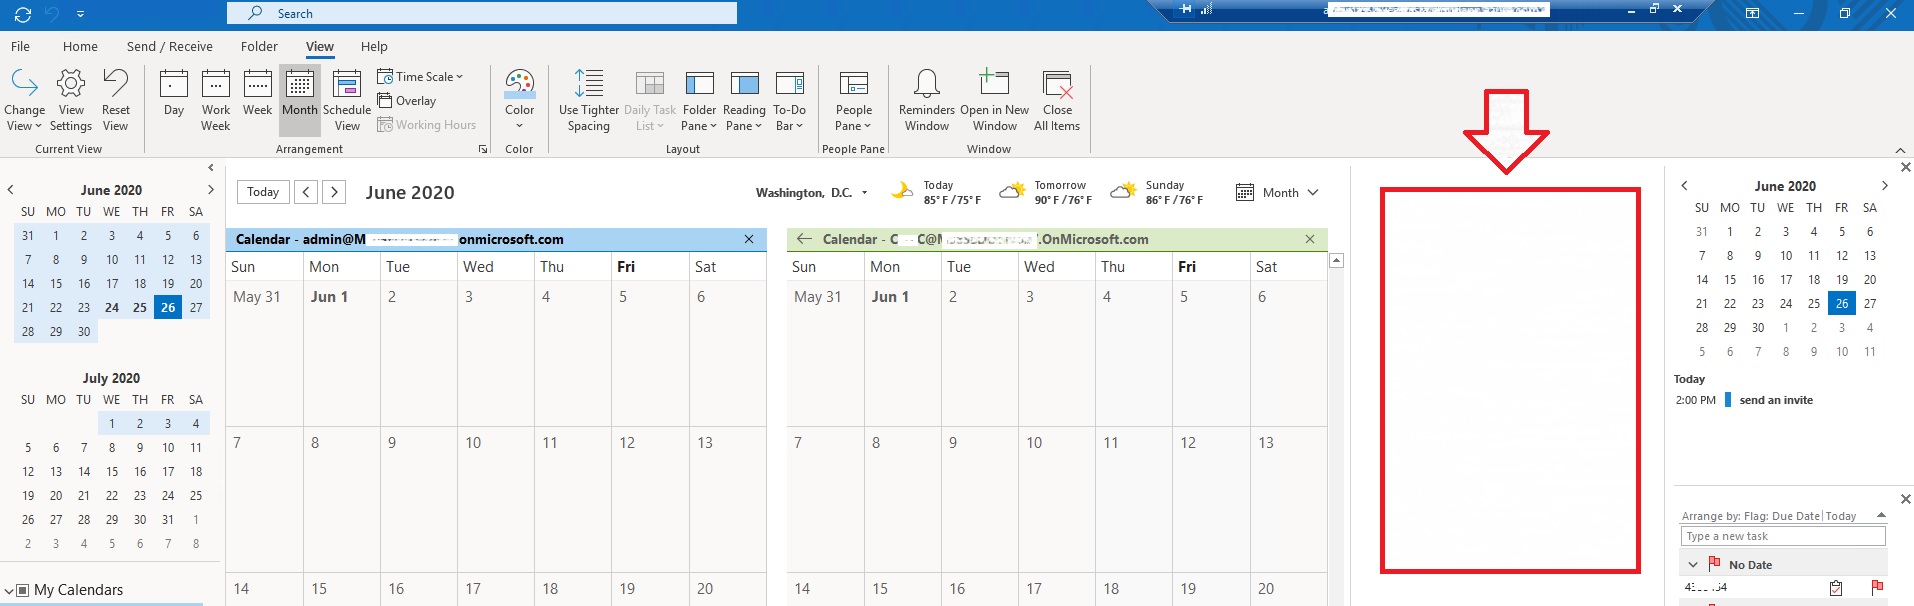Toggle Overlay mode
Screen dimensions: 1914x606
tap(407, 101)
